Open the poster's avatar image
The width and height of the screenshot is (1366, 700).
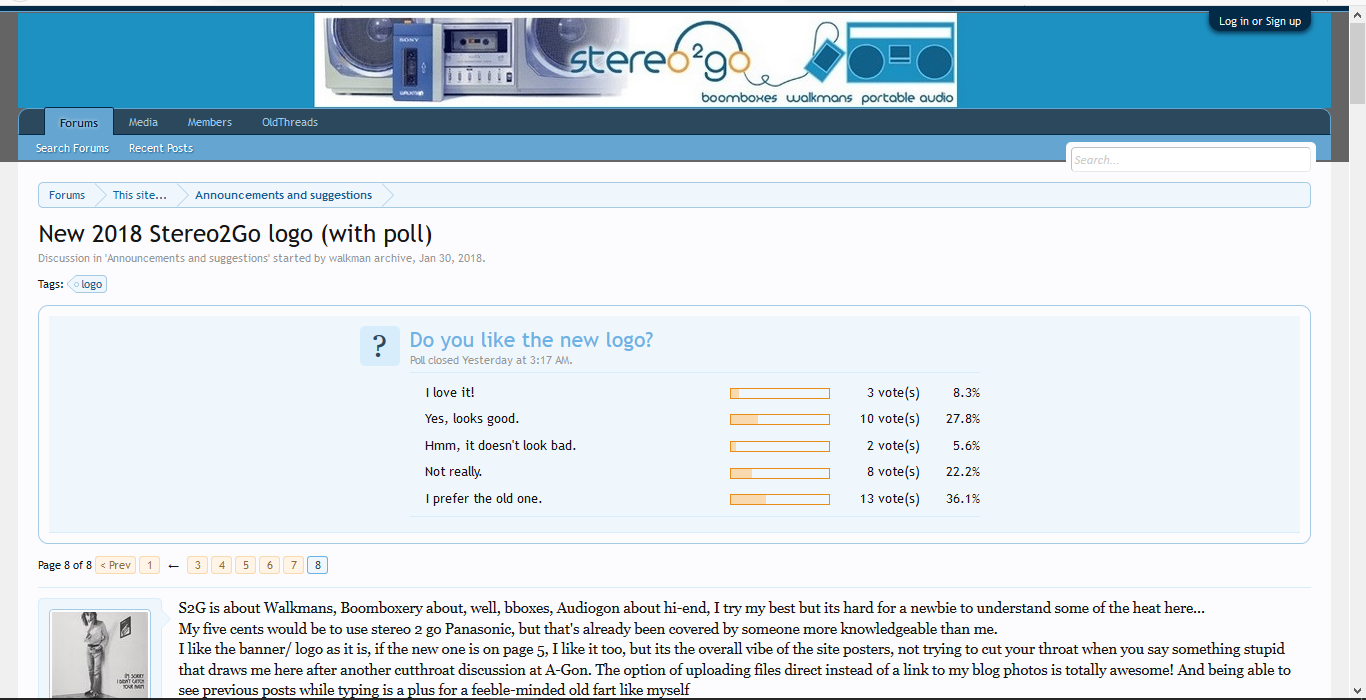(x=100, y=654)
